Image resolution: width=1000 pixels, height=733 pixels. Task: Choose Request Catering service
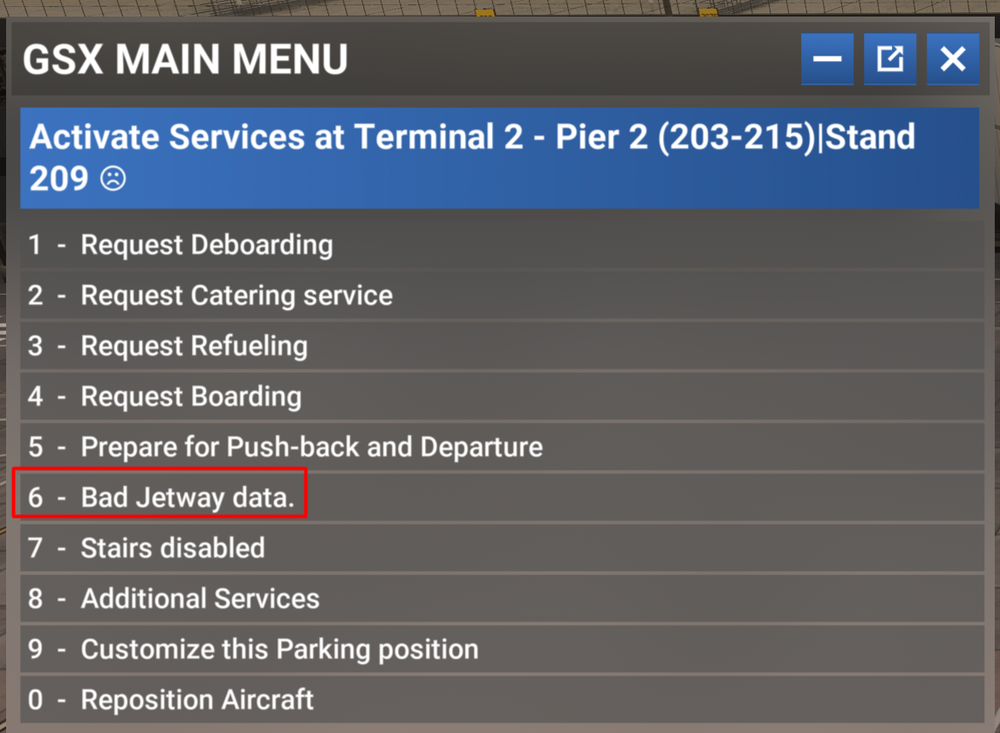(236, 296)
